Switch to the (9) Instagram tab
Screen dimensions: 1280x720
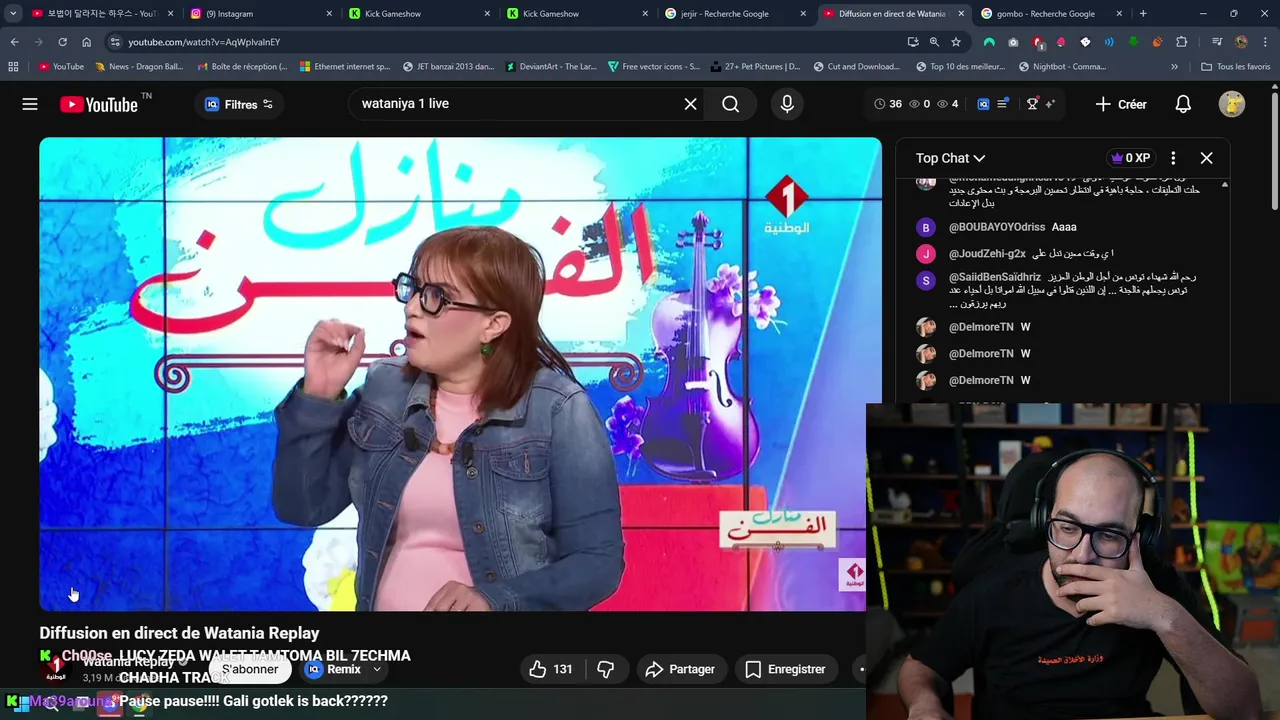click(260, 14)
